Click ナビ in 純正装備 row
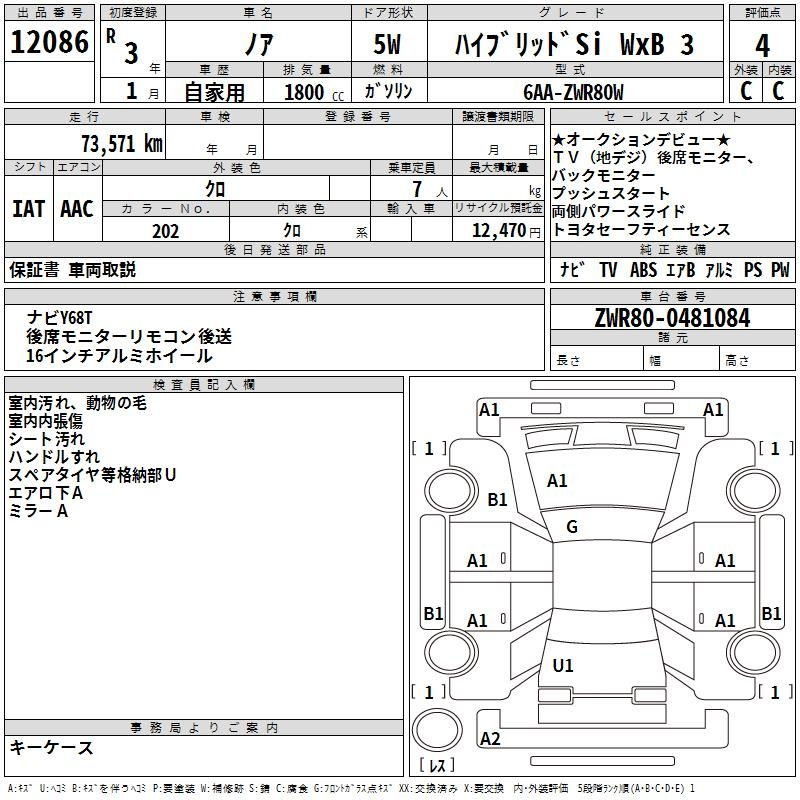Screen dimensions: 800x800 click(x=571, y=269)
